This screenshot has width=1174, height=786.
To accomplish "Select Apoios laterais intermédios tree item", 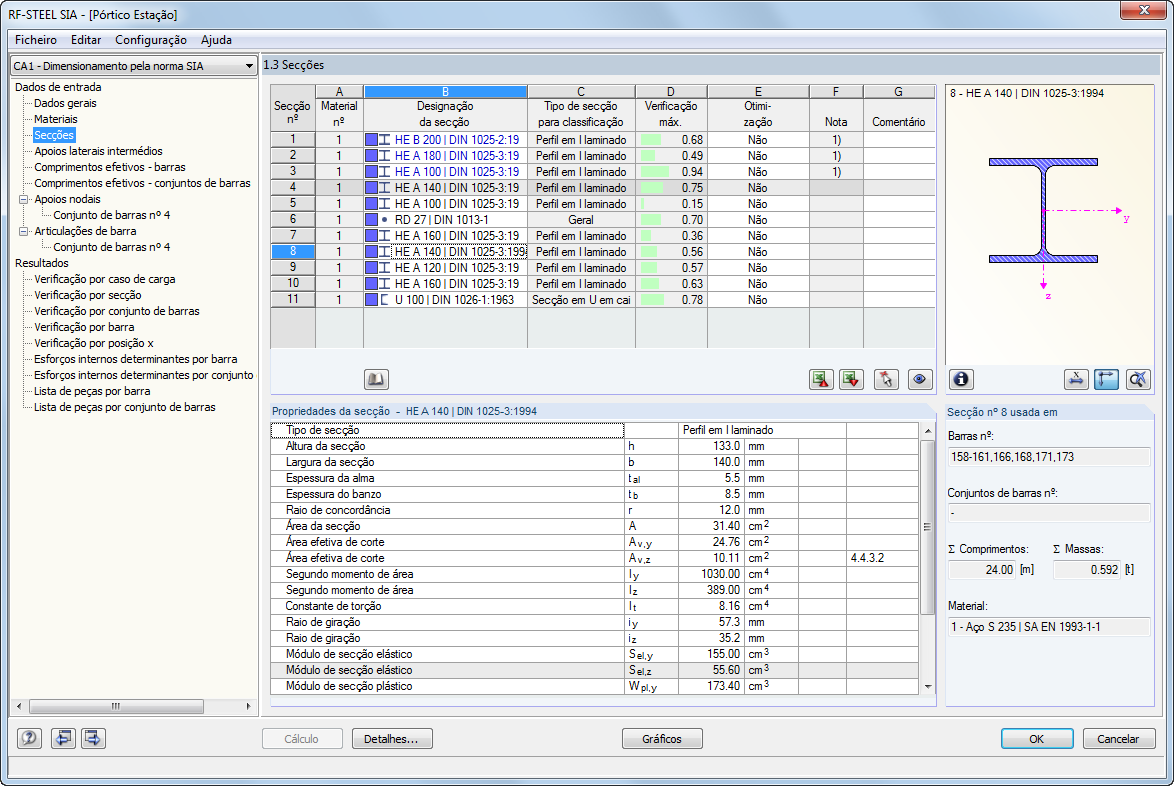I will [98, 151].
